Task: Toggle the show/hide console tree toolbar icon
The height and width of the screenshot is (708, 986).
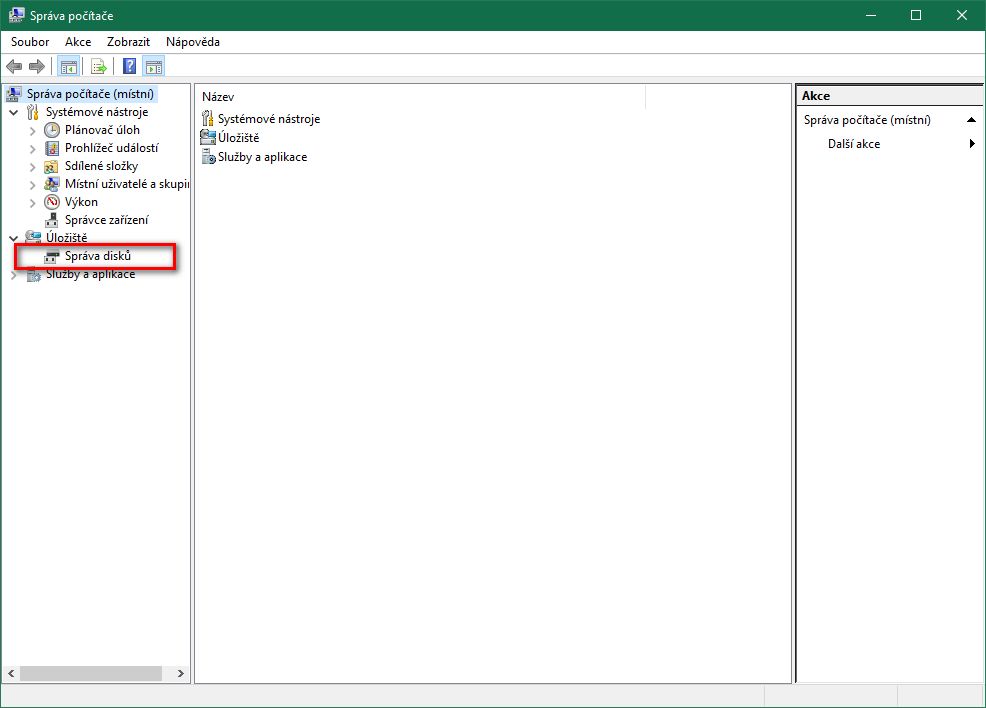Action: tap(69, 67)
